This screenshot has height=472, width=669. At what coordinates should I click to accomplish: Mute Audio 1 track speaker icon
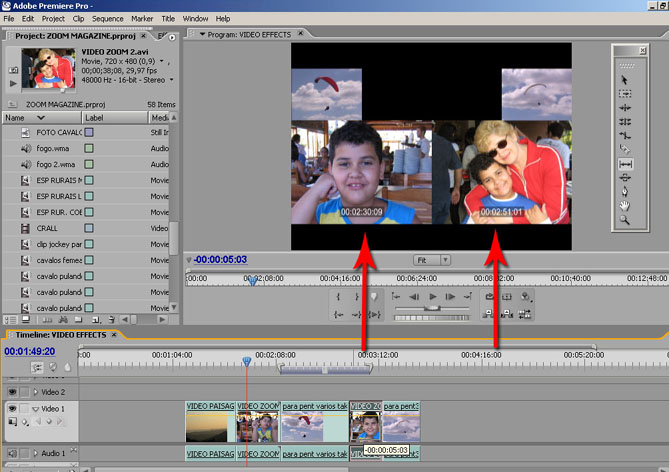point(13,454)
